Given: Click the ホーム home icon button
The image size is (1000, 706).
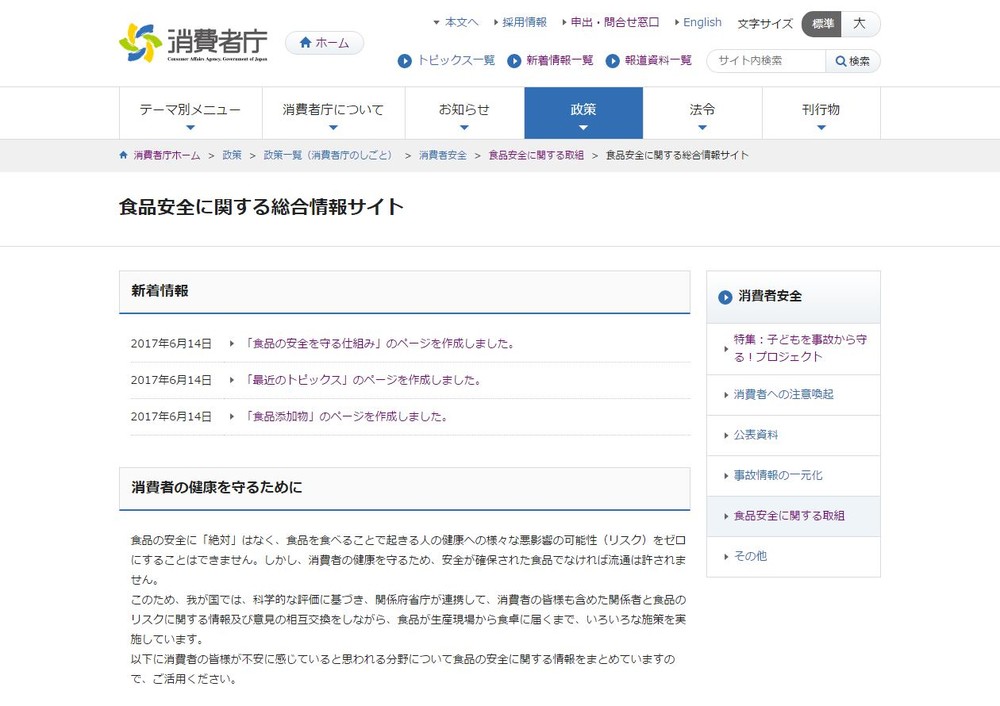Looking at the screenshot, I should (x=323, y=42).
